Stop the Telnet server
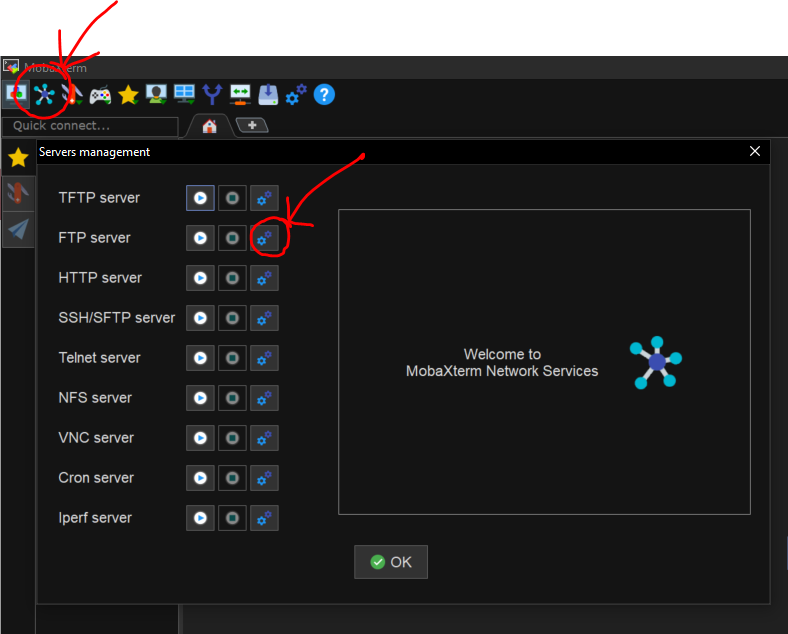788x634 pixels. point(232,358)
